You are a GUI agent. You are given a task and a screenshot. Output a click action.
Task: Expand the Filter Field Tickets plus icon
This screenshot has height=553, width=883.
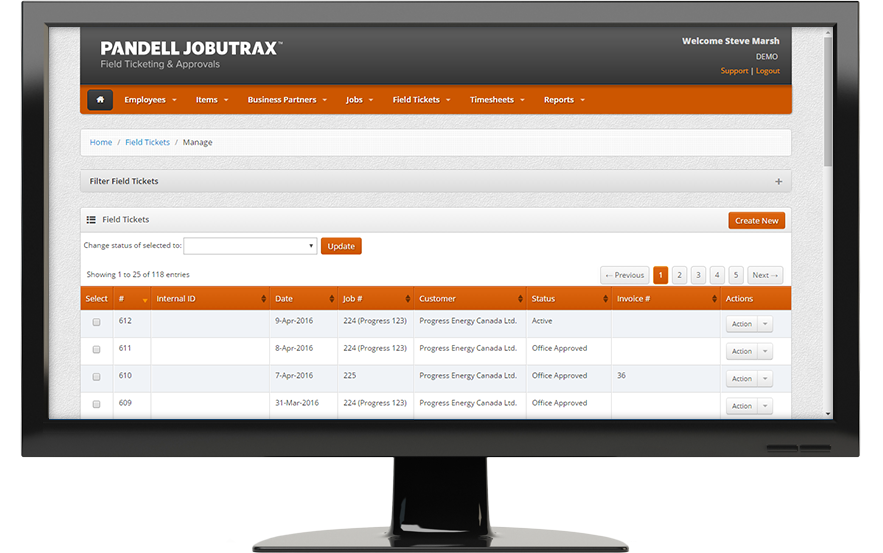tap(778, 181)
